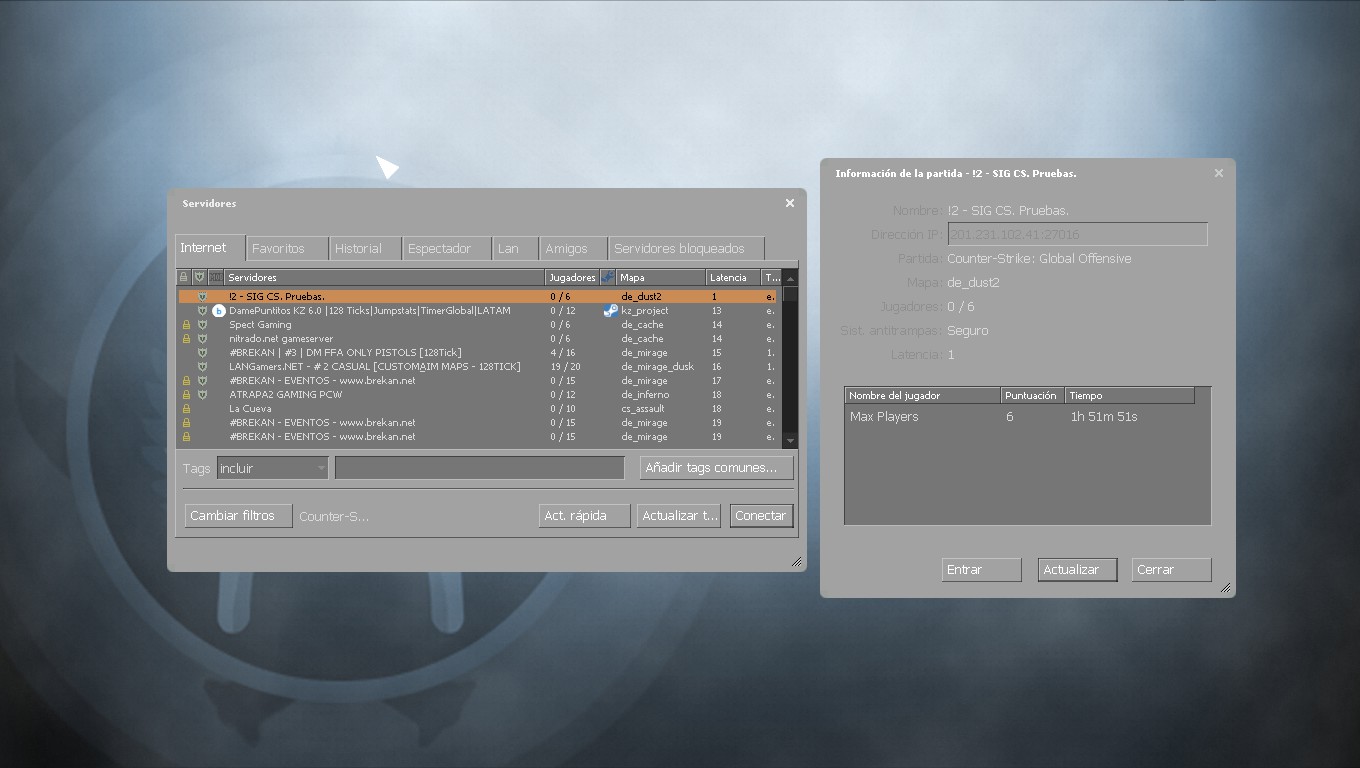Viewport: 1360px width, 768px height.
Task: Click lock icon on La Cueva row
Action: [x=186, y=409]
